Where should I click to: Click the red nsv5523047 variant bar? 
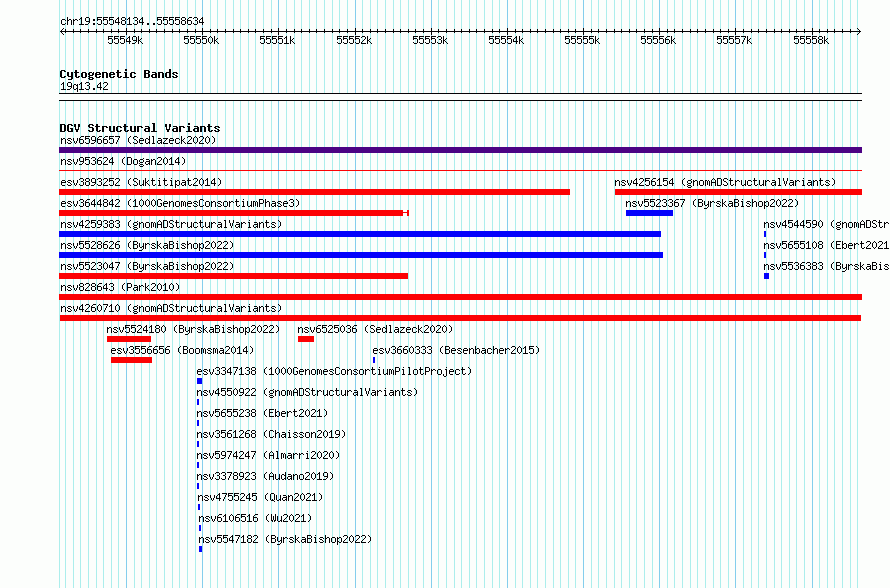click(233, 276)
